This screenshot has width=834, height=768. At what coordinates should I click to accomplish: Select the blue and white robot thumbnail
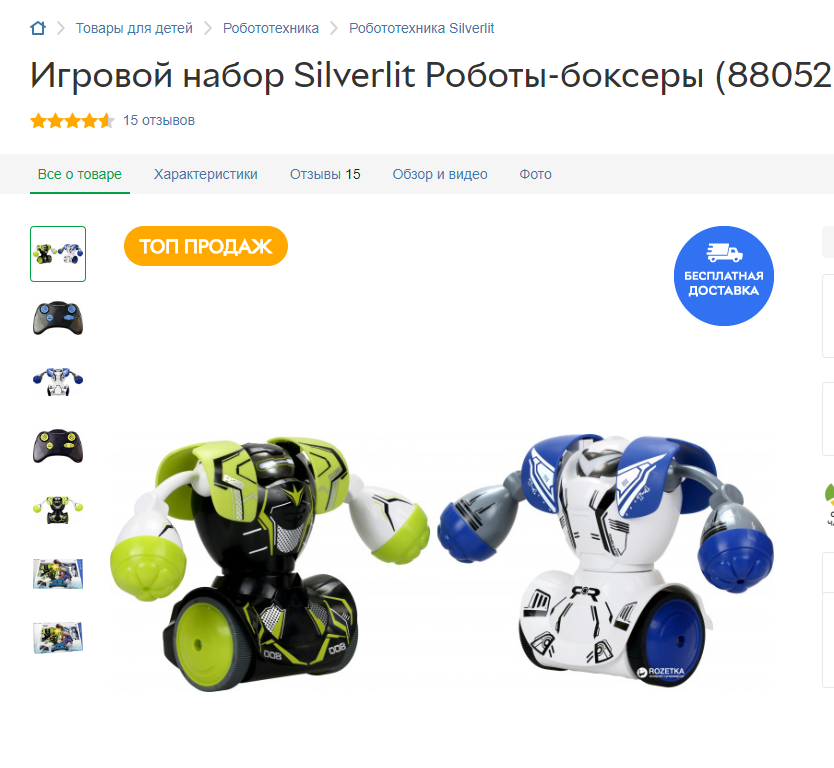coord(58,381)
